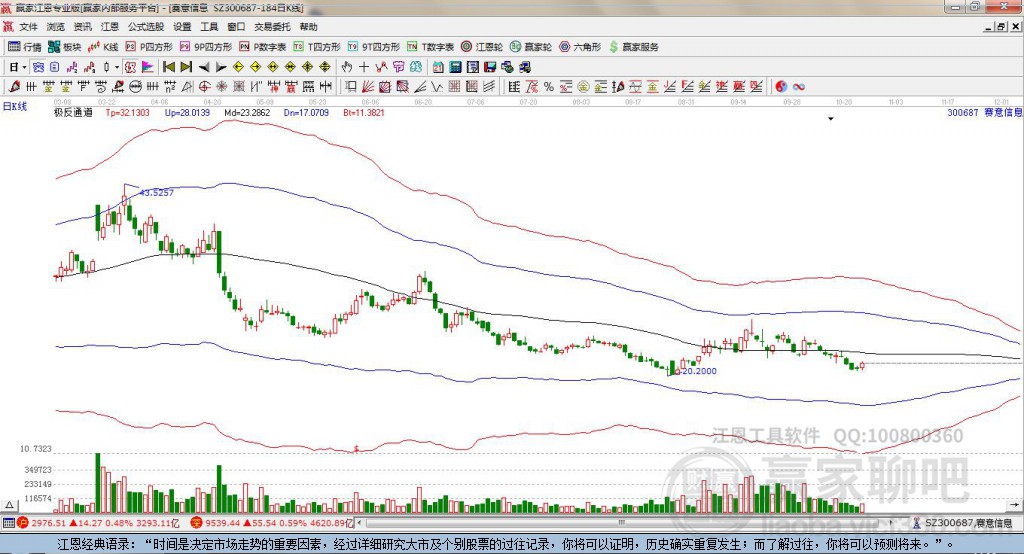Jump to last bar icon

[x=186, y=67]
